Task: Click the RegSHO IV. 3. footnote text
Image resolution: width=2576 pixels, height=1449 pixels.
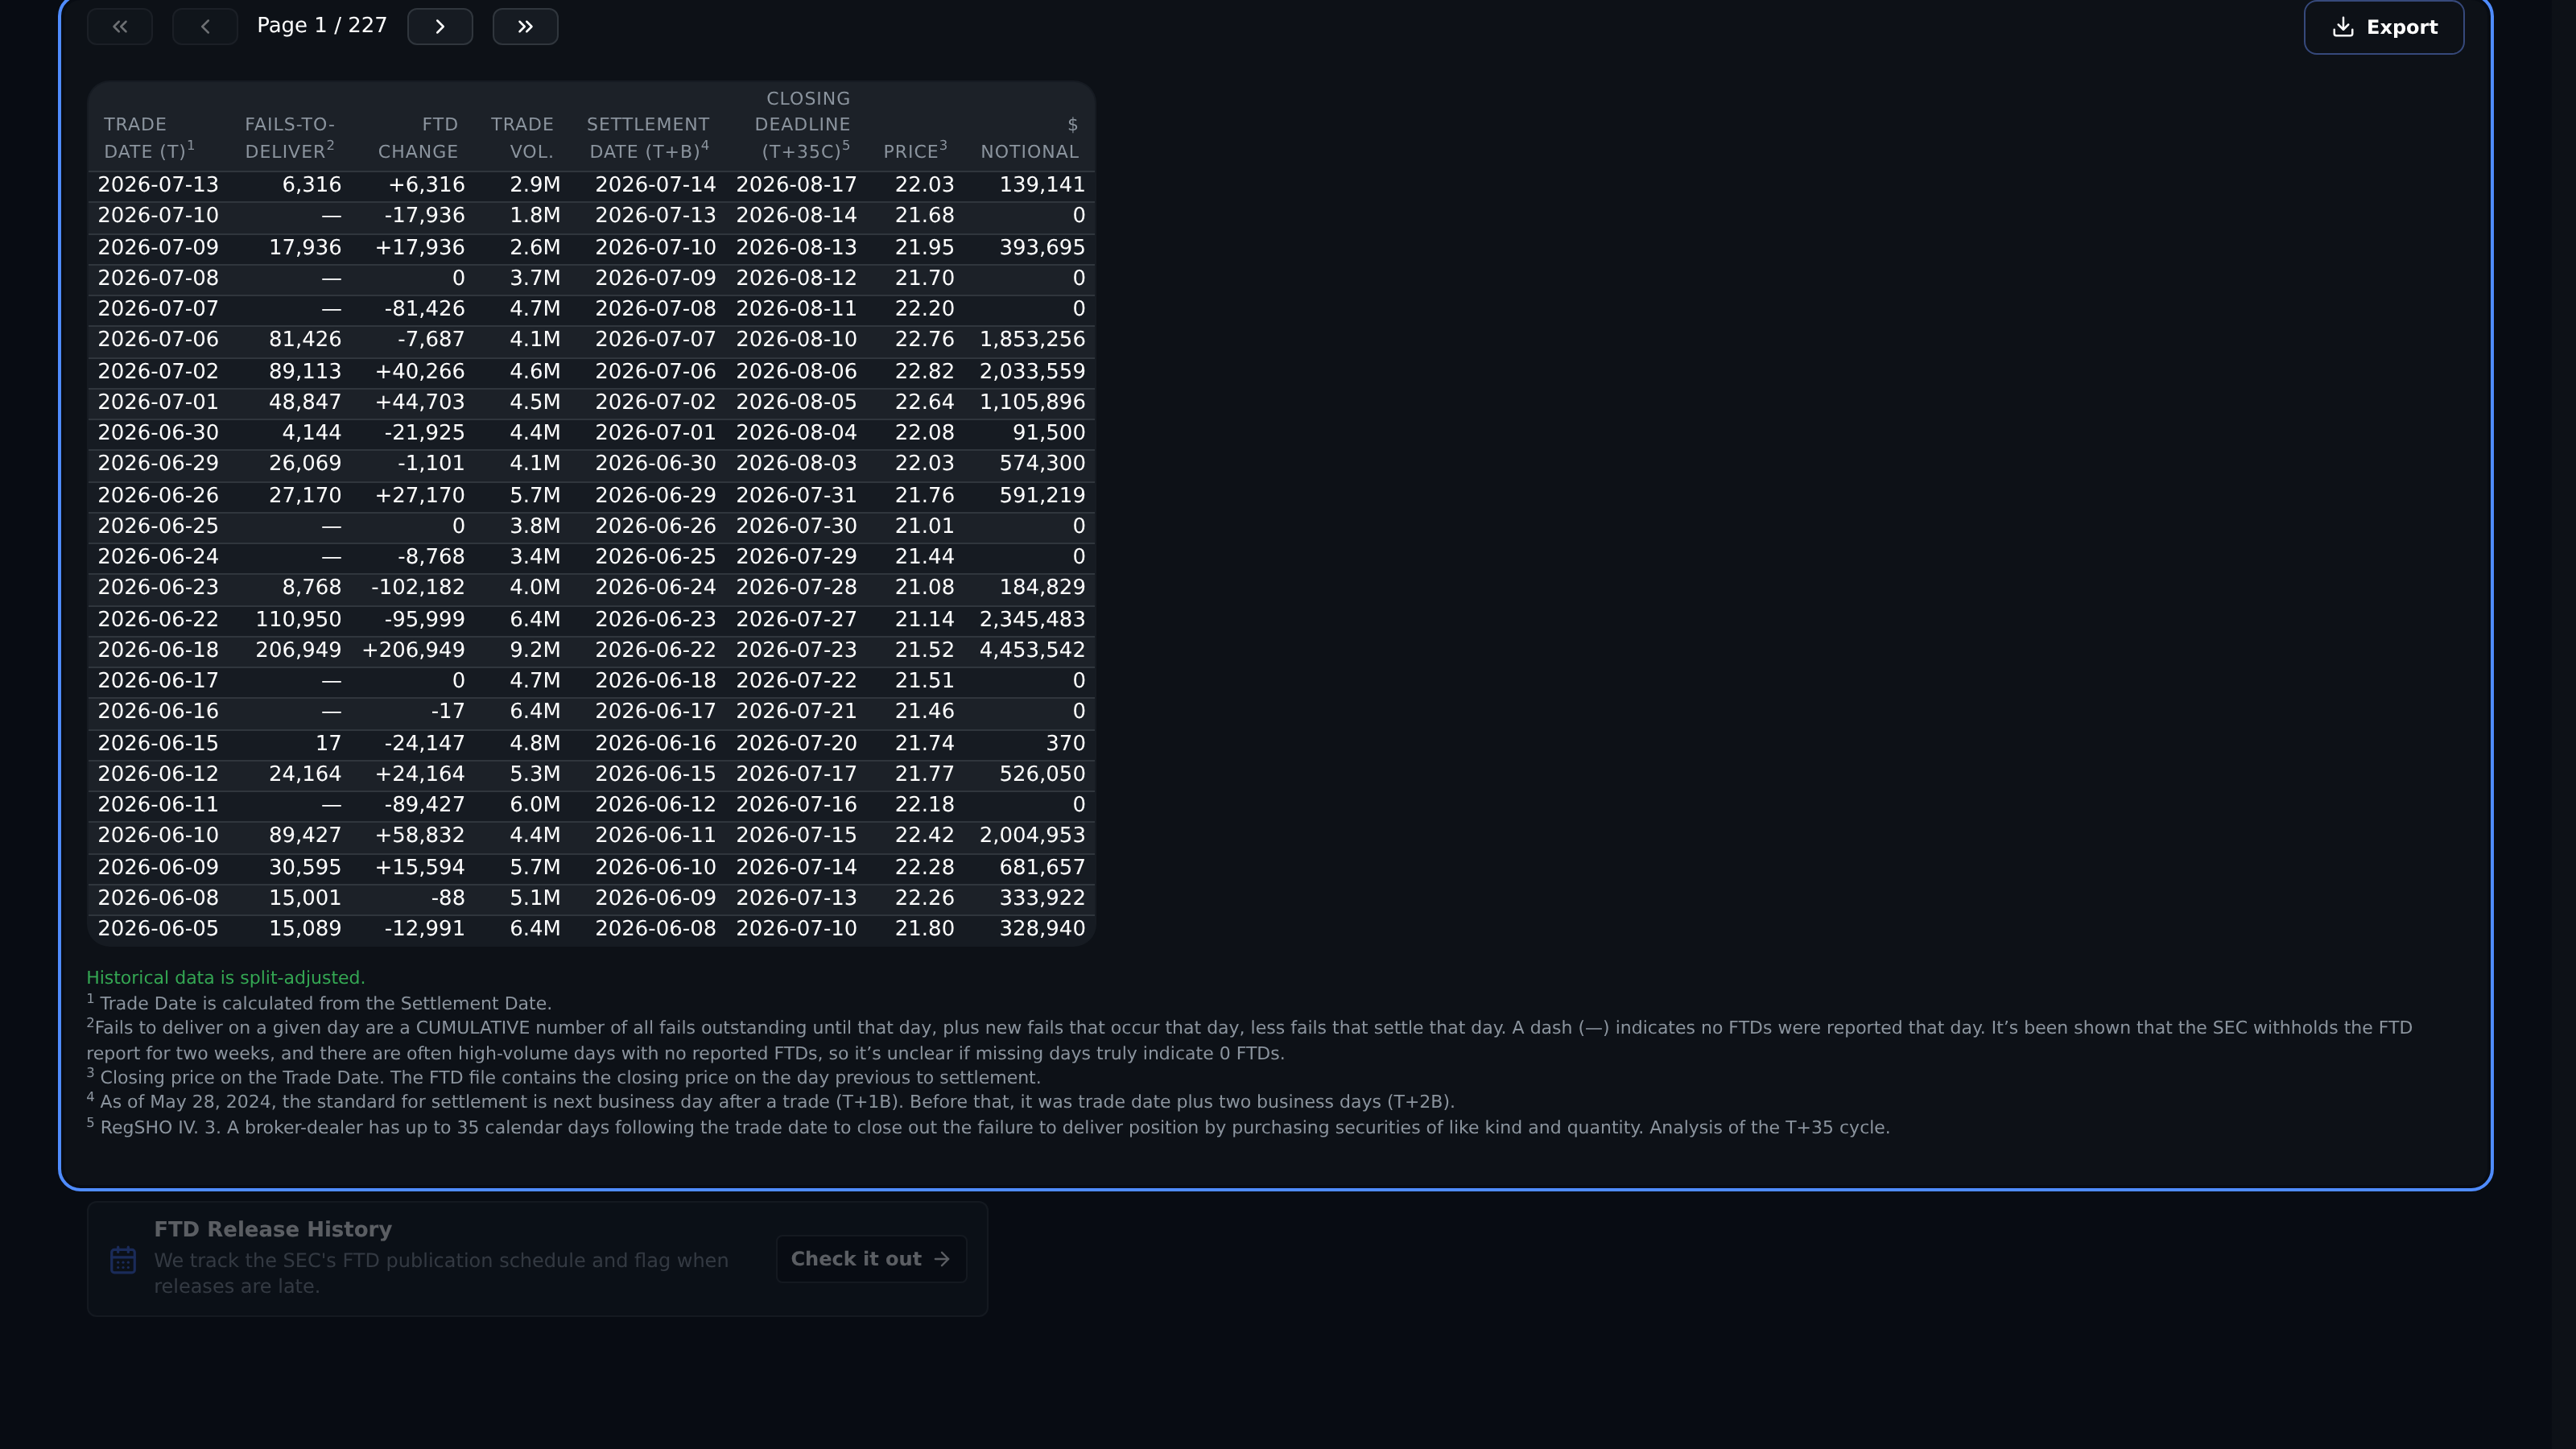Action: (x=988, y=1127)
